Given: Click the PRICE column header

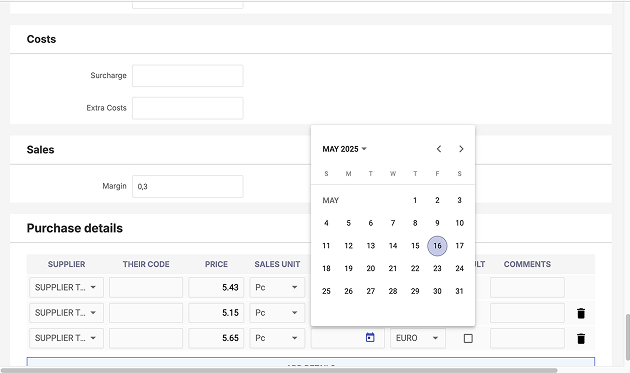Looking at the screenshot, I should pos(216,264).
